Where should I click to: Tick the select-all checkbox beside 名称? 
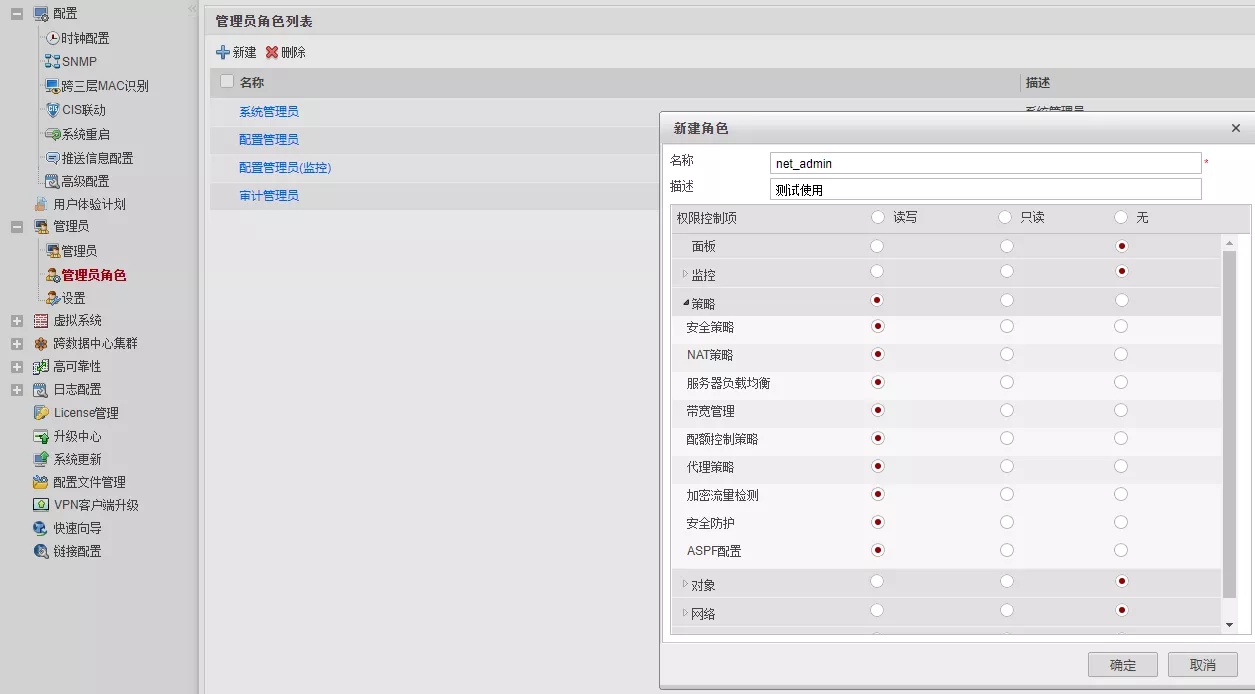[x=227, y=82]
